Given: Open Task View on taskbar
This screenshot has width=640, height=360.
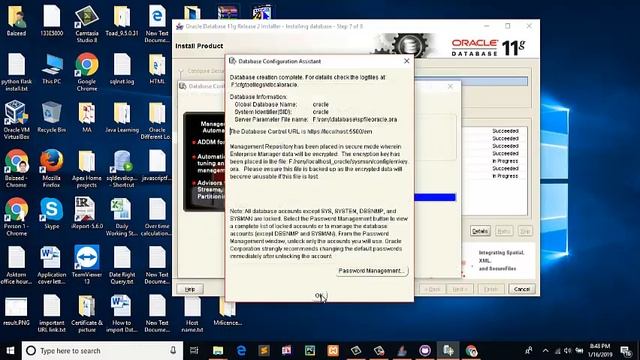Looking at the screenshot, I should tap(194, 351).
